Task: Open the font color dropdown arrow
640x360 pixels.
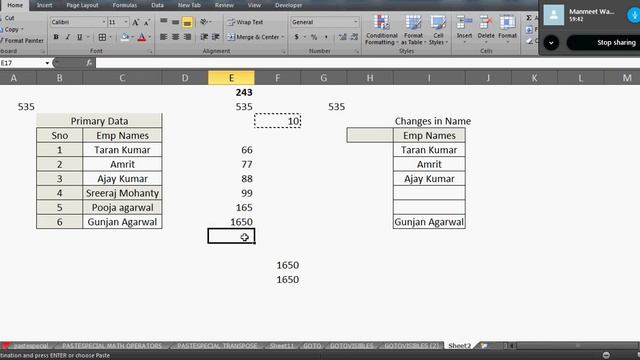Action: [x=150, y=37]
